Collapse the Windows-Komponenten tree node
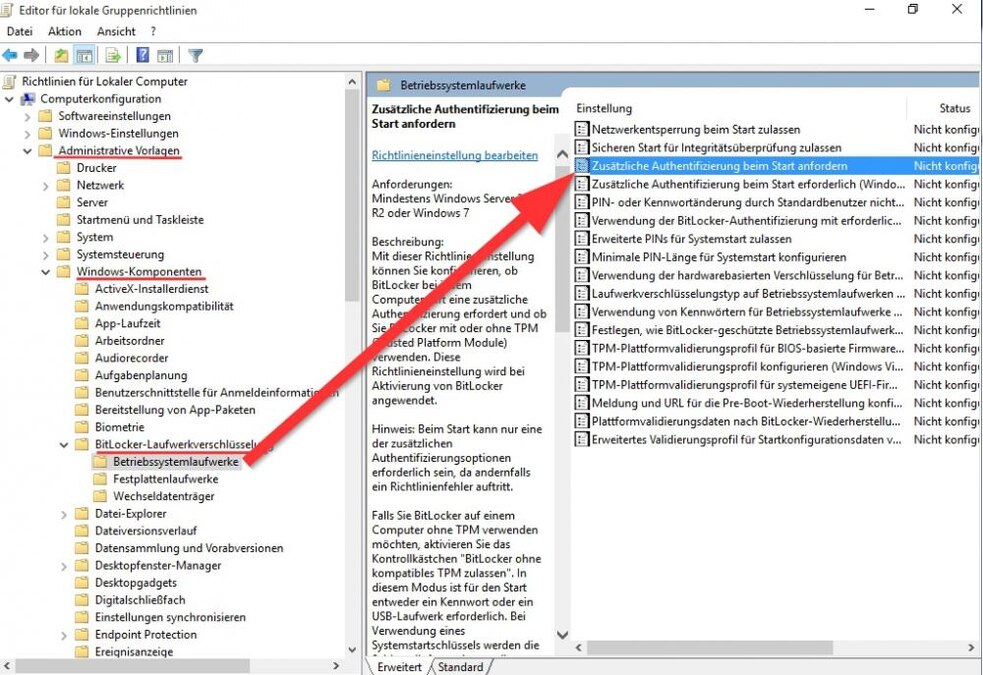This screenshot has height=675, width=983. tap(47, 272)
